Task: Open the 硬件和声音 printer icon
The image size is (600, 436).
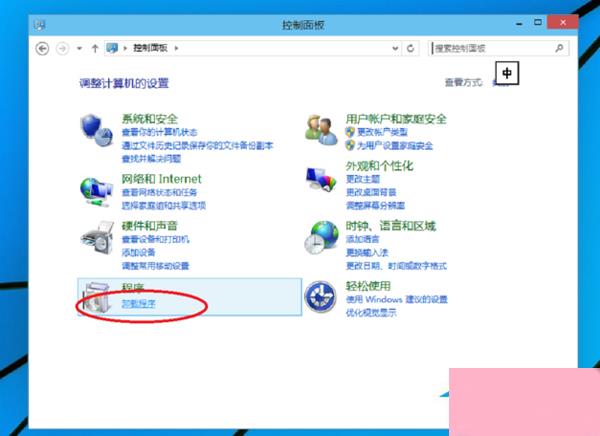Action: pos(97,238)
